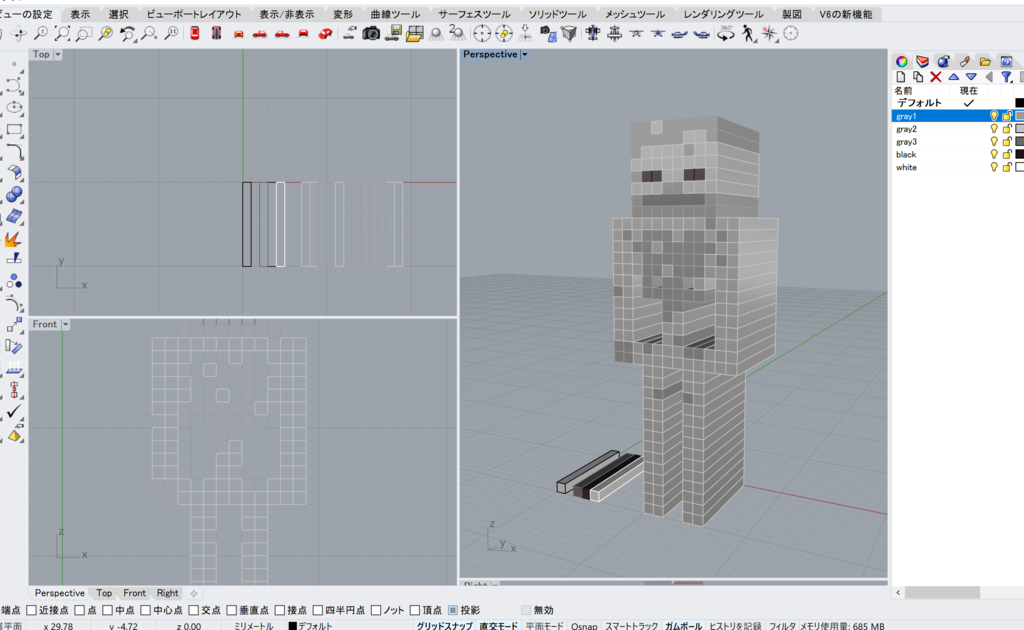
Task: Click ヒストリを記録 in status bar
Action: click(735, 625)
